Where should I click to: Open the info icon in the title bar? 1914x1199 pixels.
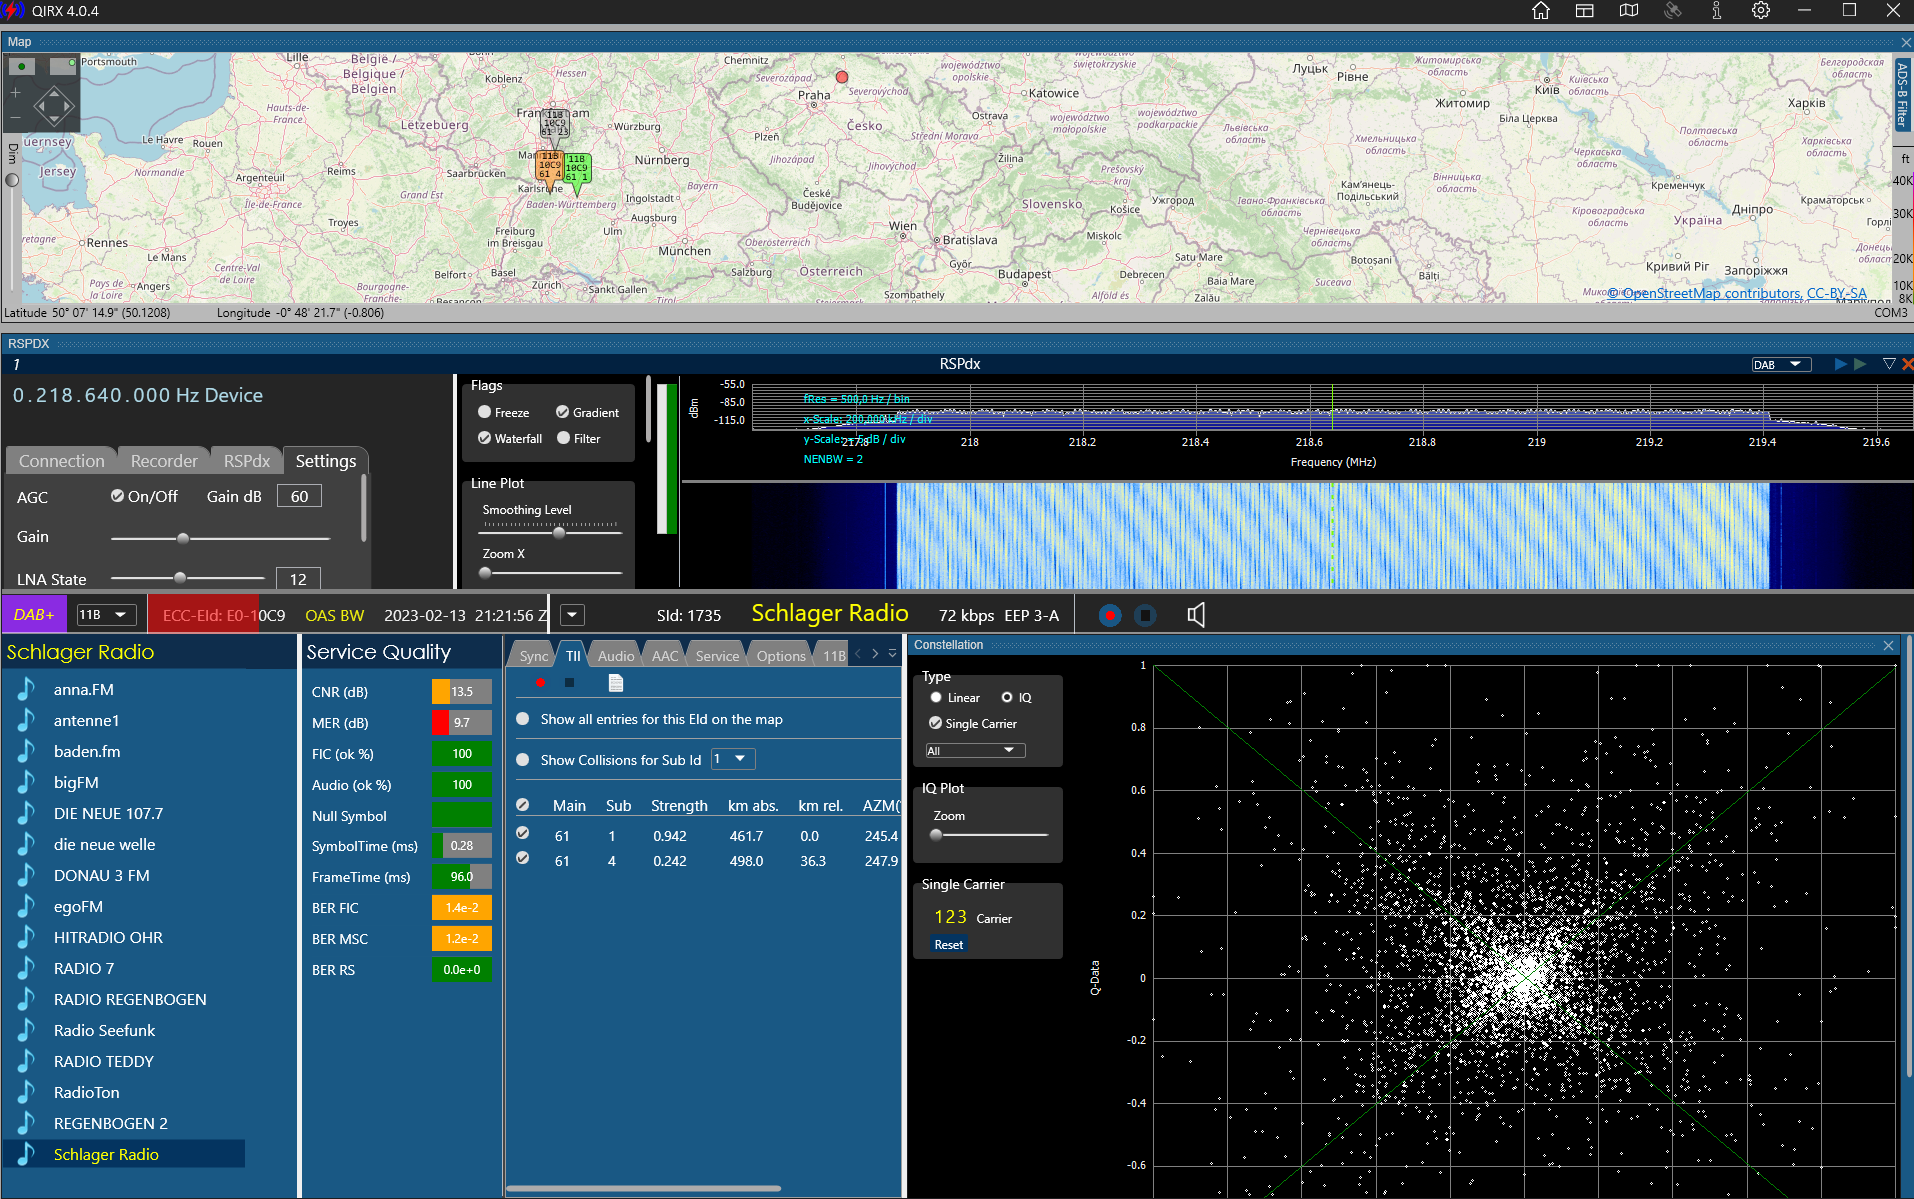pyautogui.click(x=1716, y=11)
